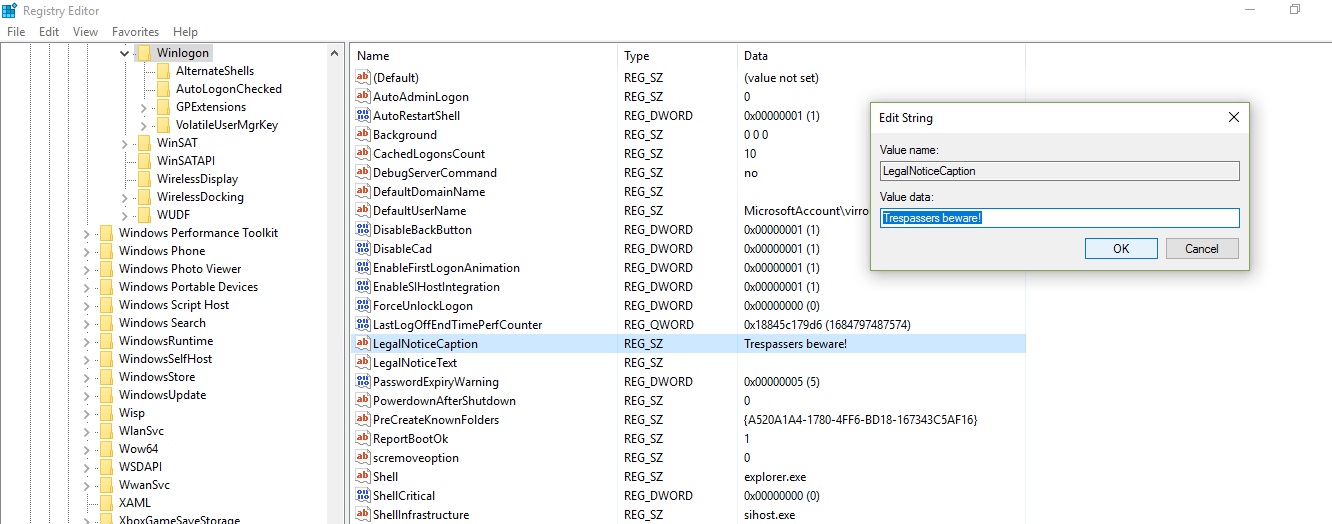Click the LegalNoticeText string icon

pos(363,363)
